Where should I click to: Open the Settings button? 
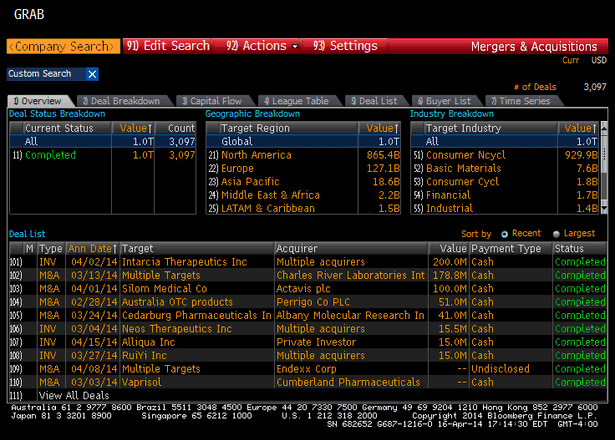tap(344, 46)
